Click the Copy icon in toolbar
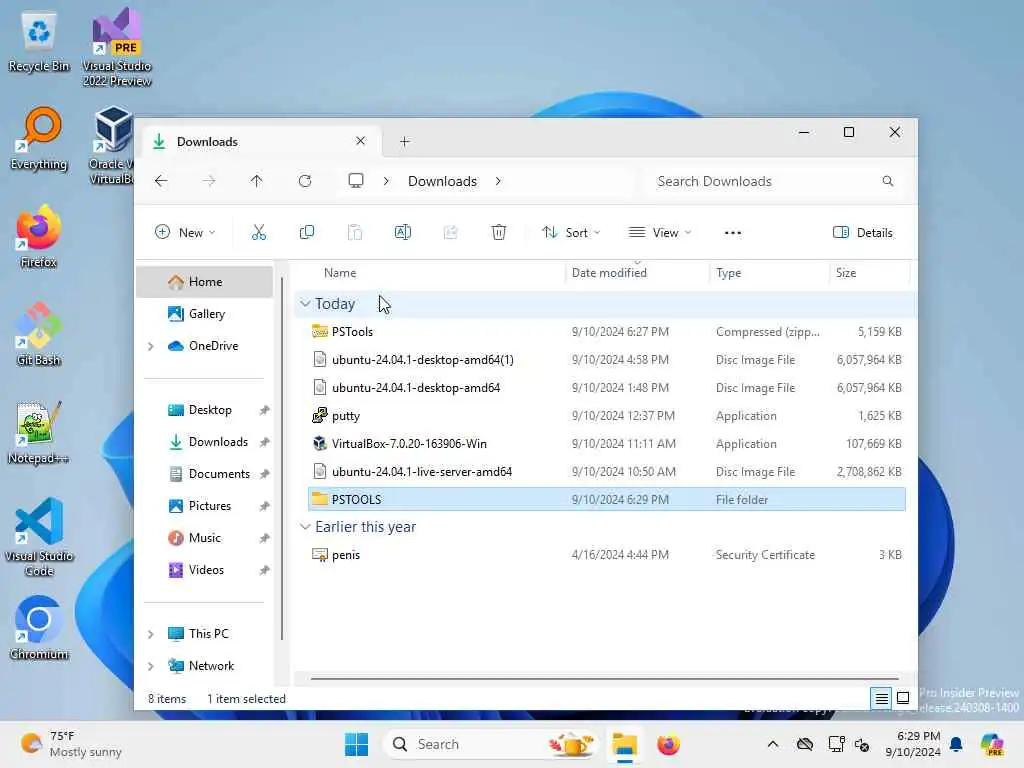1024x768 pixels. [306, 232]
